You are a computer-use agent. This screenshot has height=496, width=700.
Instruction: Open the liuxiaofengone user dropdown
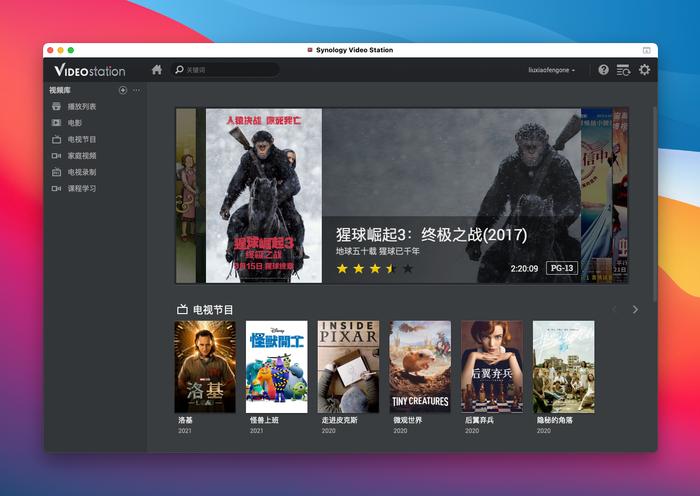552,70
